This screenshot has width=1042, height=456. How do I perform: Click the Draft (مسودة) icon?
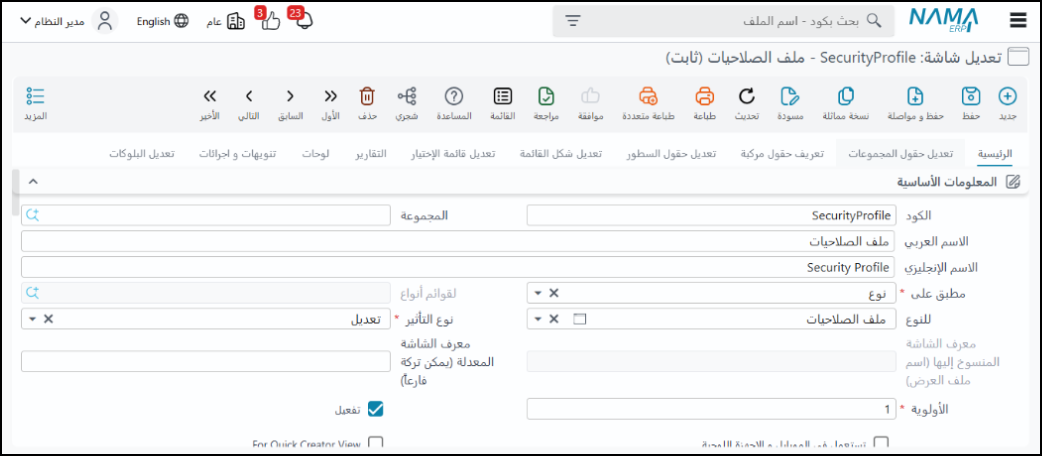790,97
